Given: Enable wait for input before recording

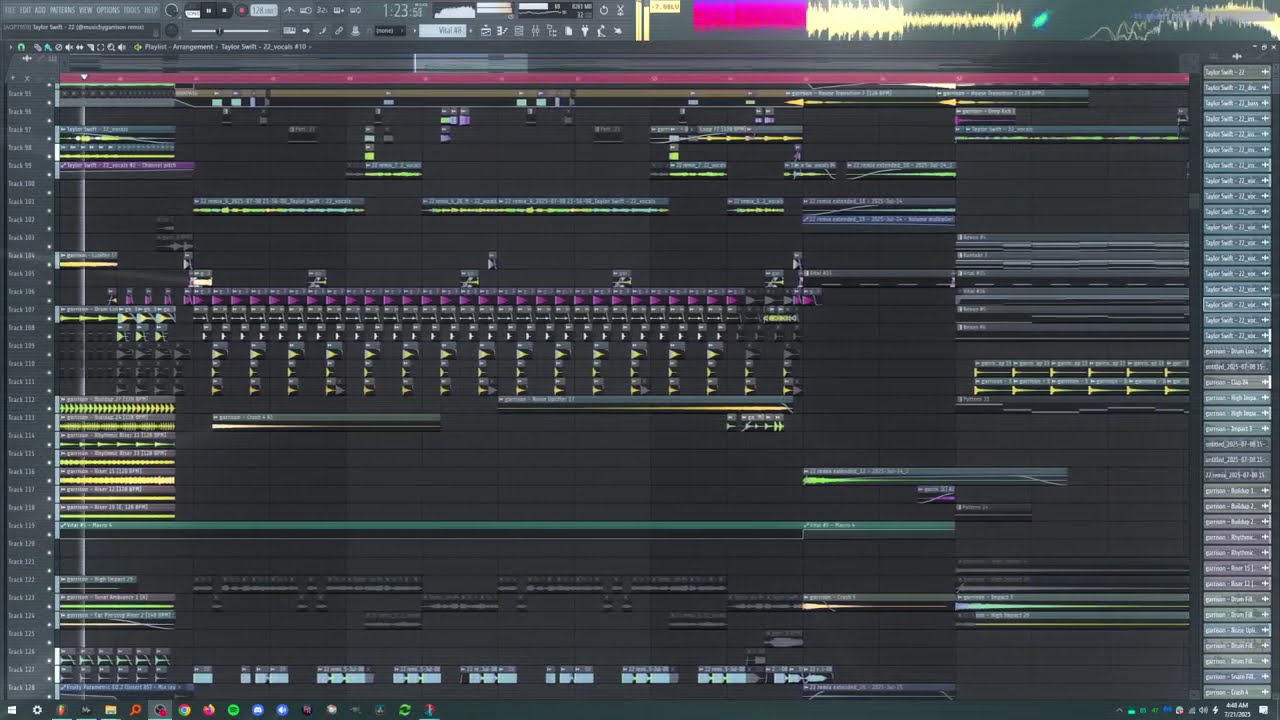Looking at the screenshot, I should point(306,10).
